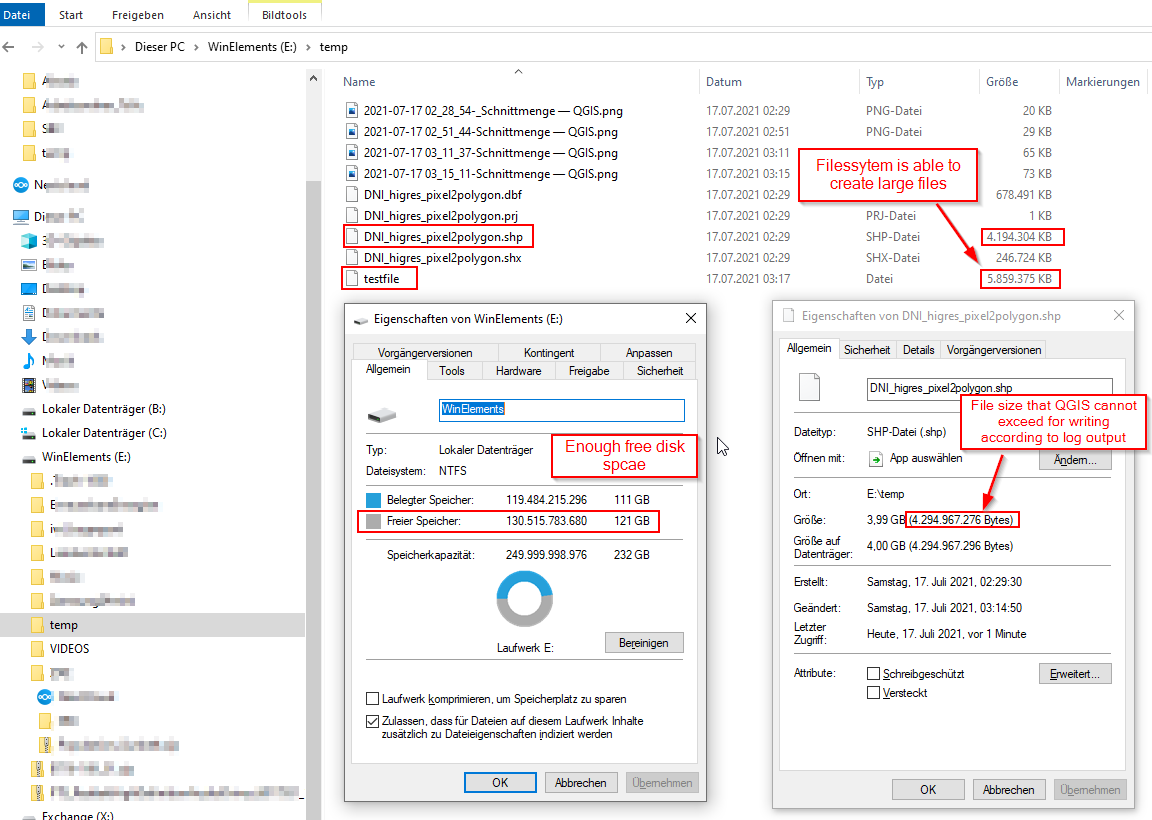Switch to the Bildtools ribbon tab
Image resolution: width=1152 pixels, height=820 pixels.
(284, 14)
